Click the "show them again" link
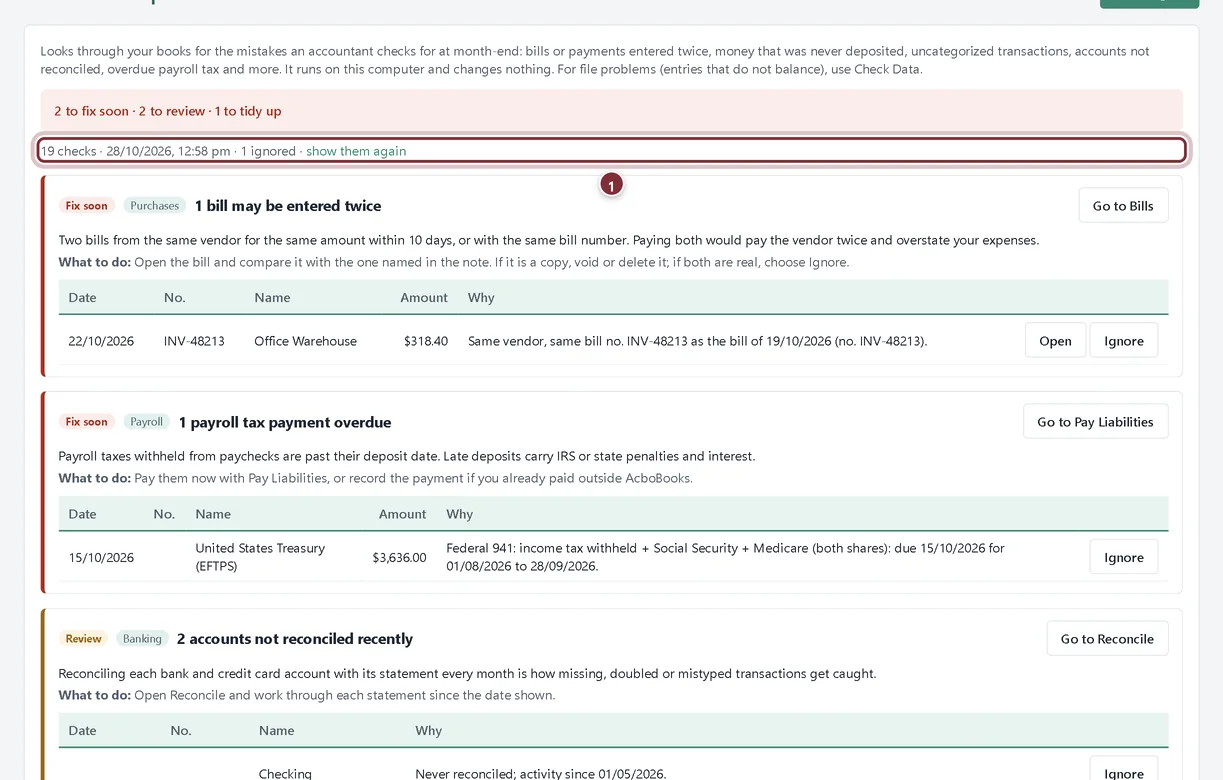Image resolution: width=1223 pixels, height=780 pixels. click(356, 151)
